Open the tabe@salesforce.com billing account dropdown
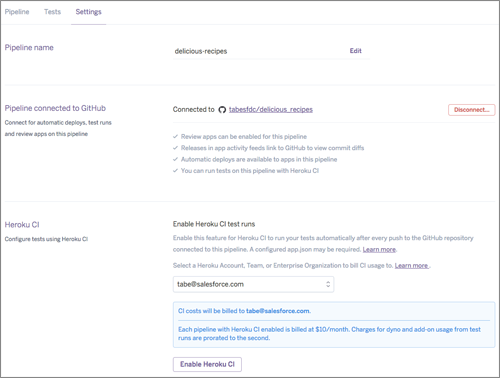500x378 pixels. point(253,284)
